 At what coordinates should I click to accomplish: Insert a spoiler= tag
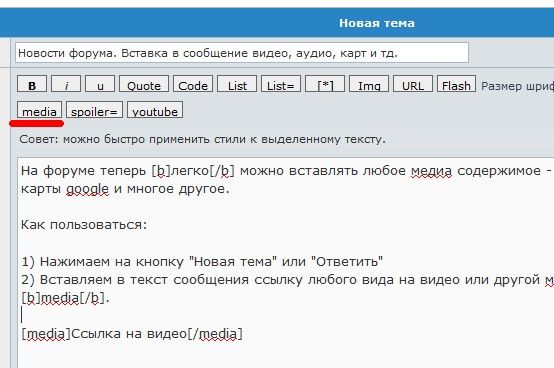tap(94, 110)
